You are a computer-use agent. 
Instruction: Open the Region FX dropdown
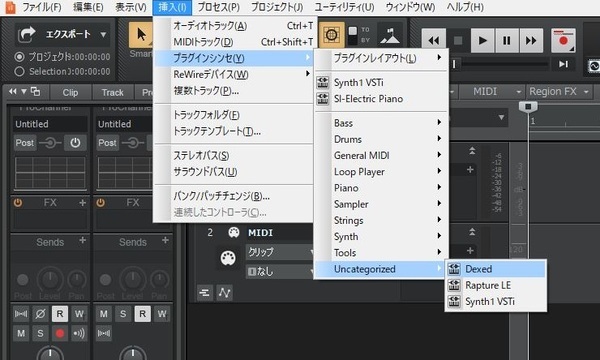point(586,92)
